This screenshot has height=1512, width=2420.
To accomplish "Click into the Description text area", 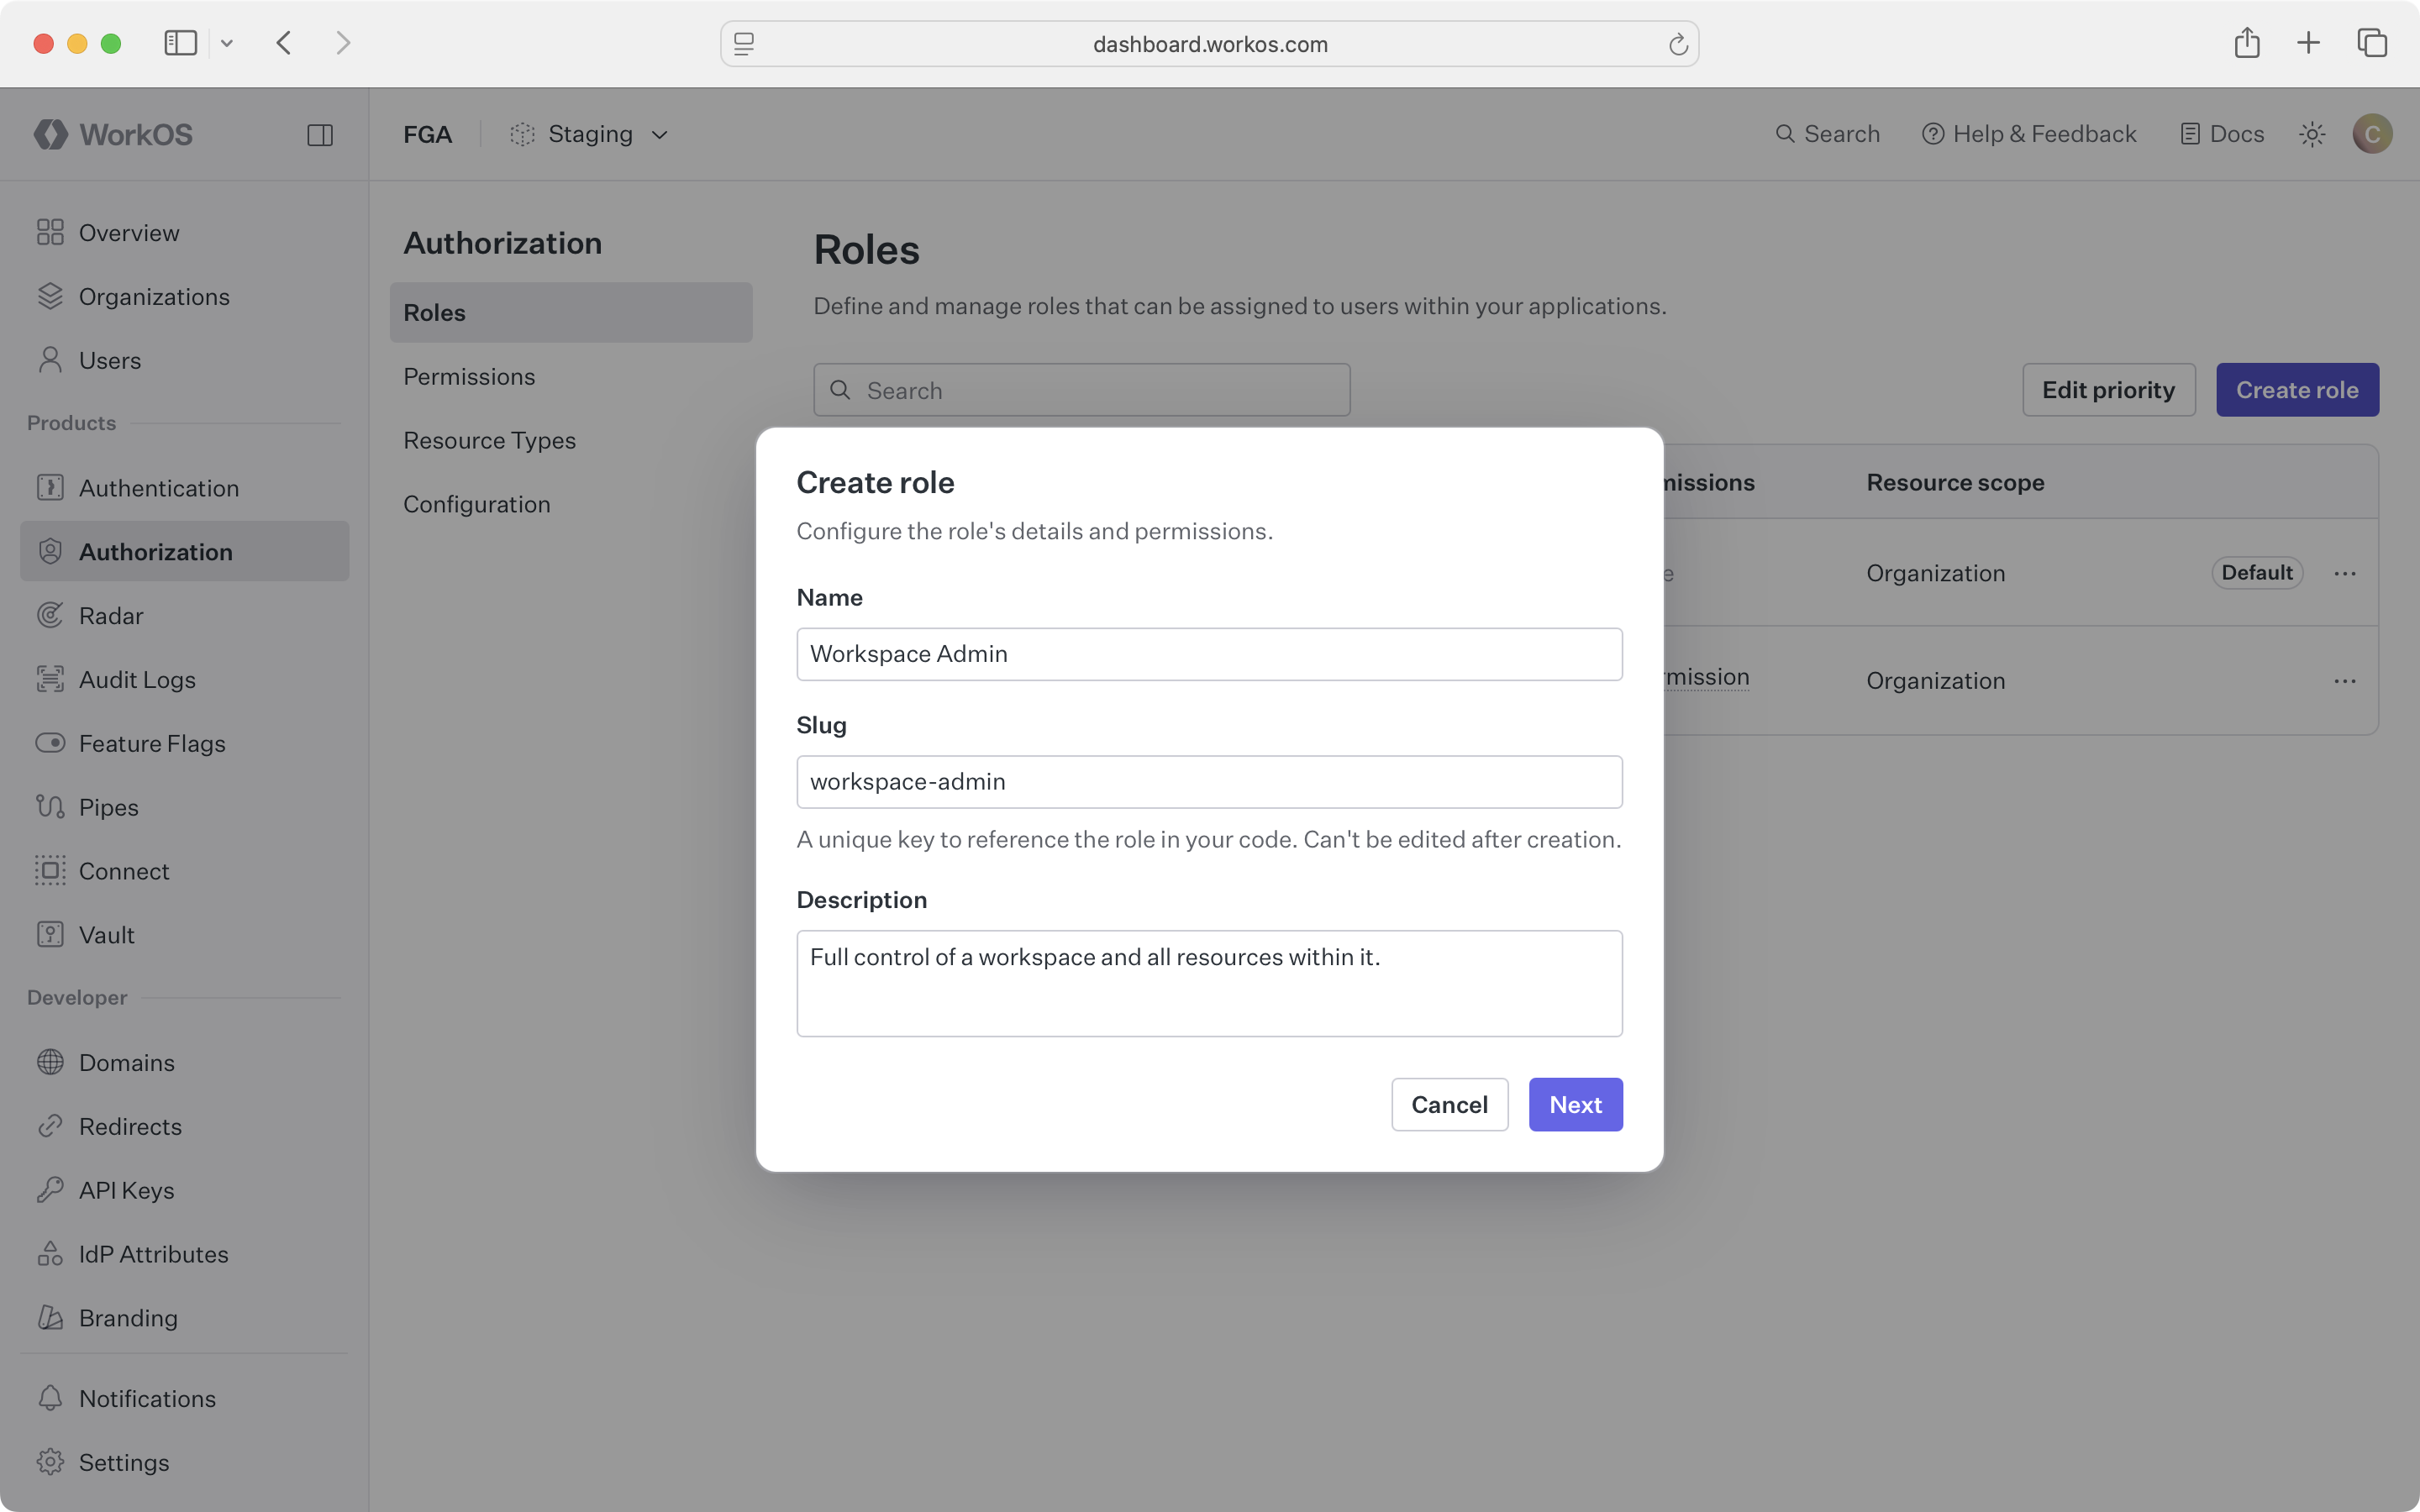I will 1209,983.
